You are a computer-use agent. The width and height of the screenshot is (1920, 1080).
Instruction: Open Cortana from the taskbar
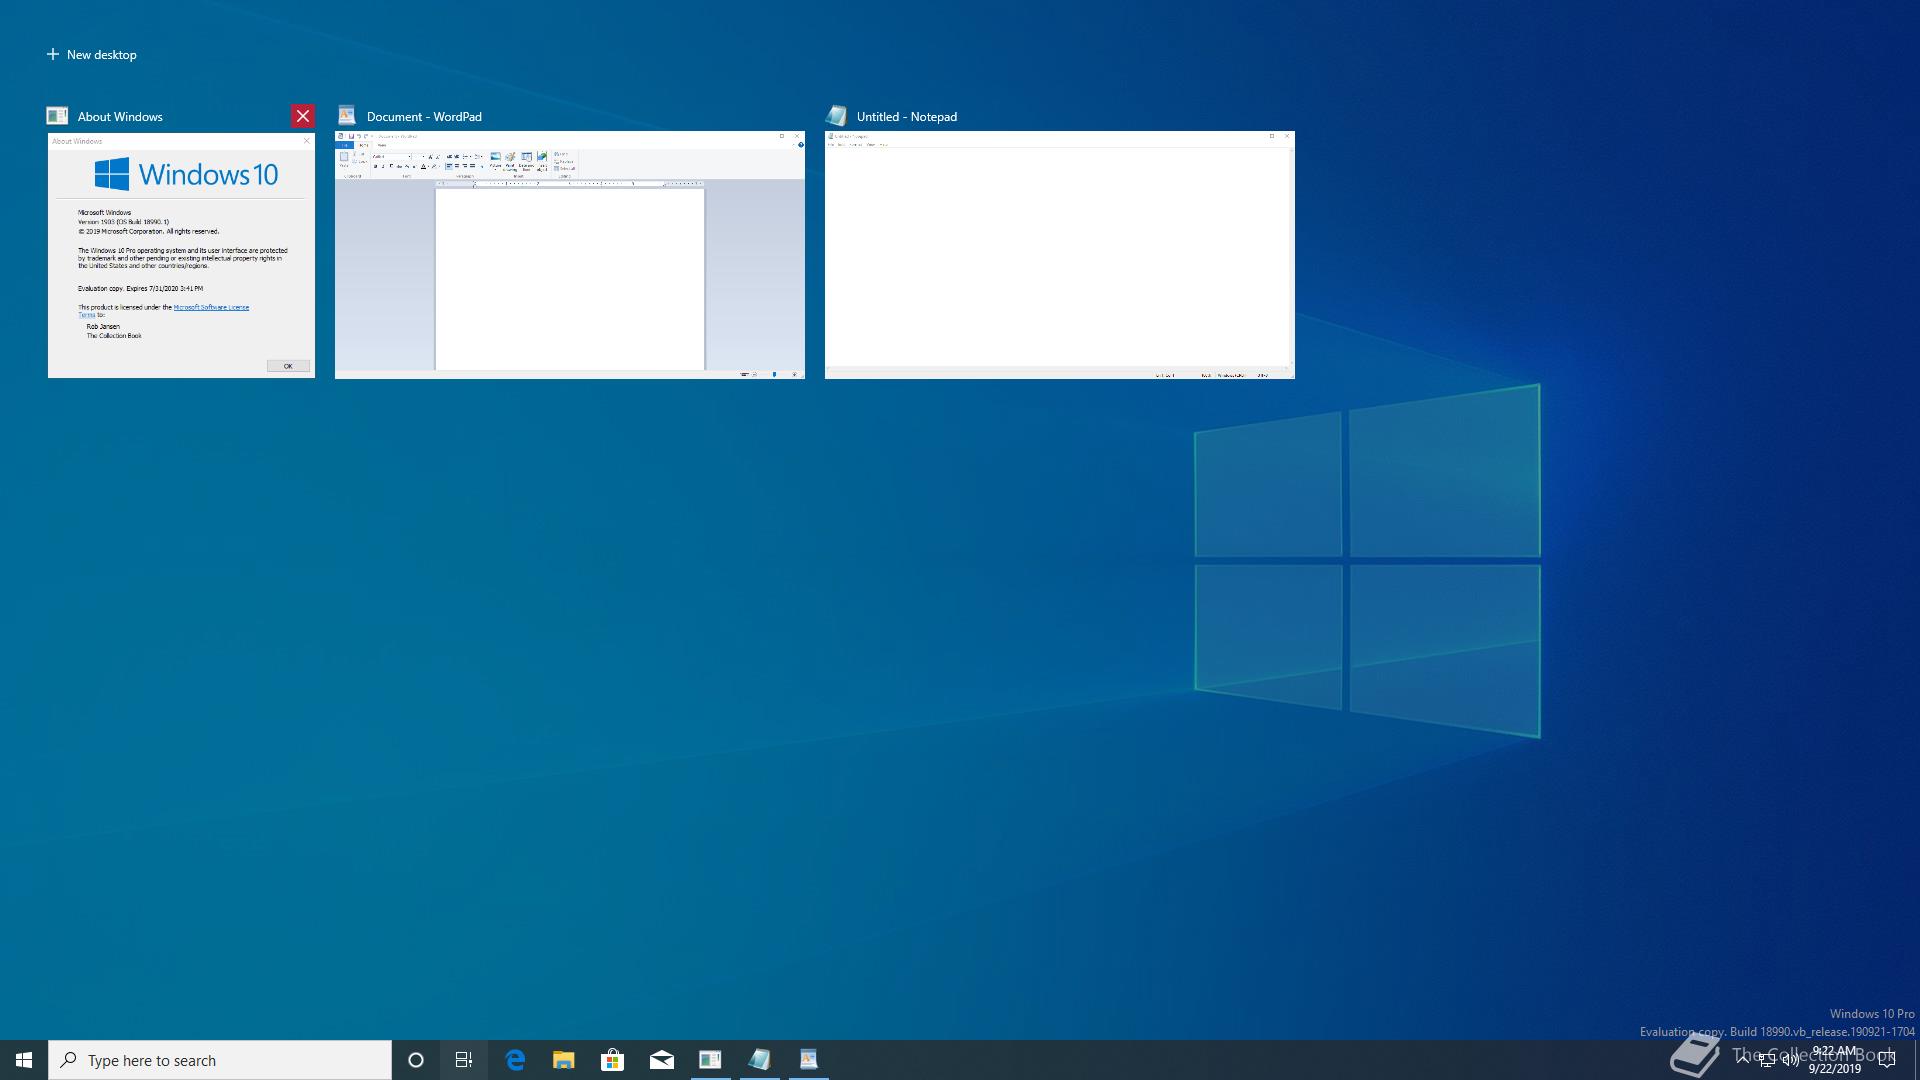click(416, 1060)
